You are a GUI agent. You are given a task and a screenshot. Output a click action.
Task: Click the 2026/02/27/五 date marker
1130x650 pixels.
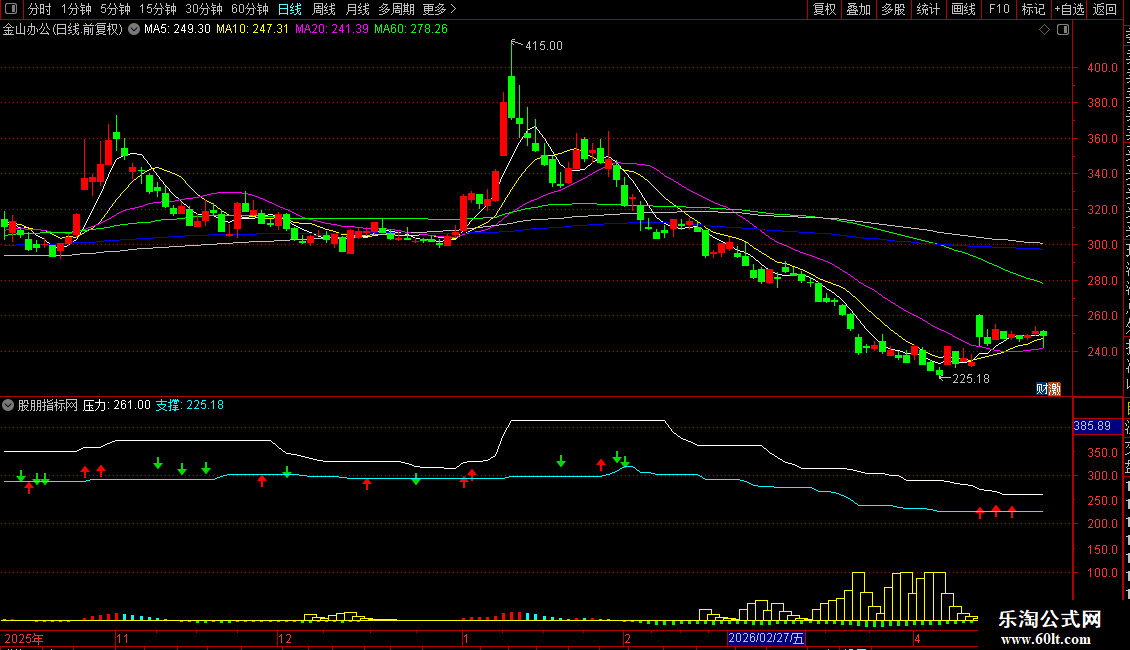(x=766, y=638)
